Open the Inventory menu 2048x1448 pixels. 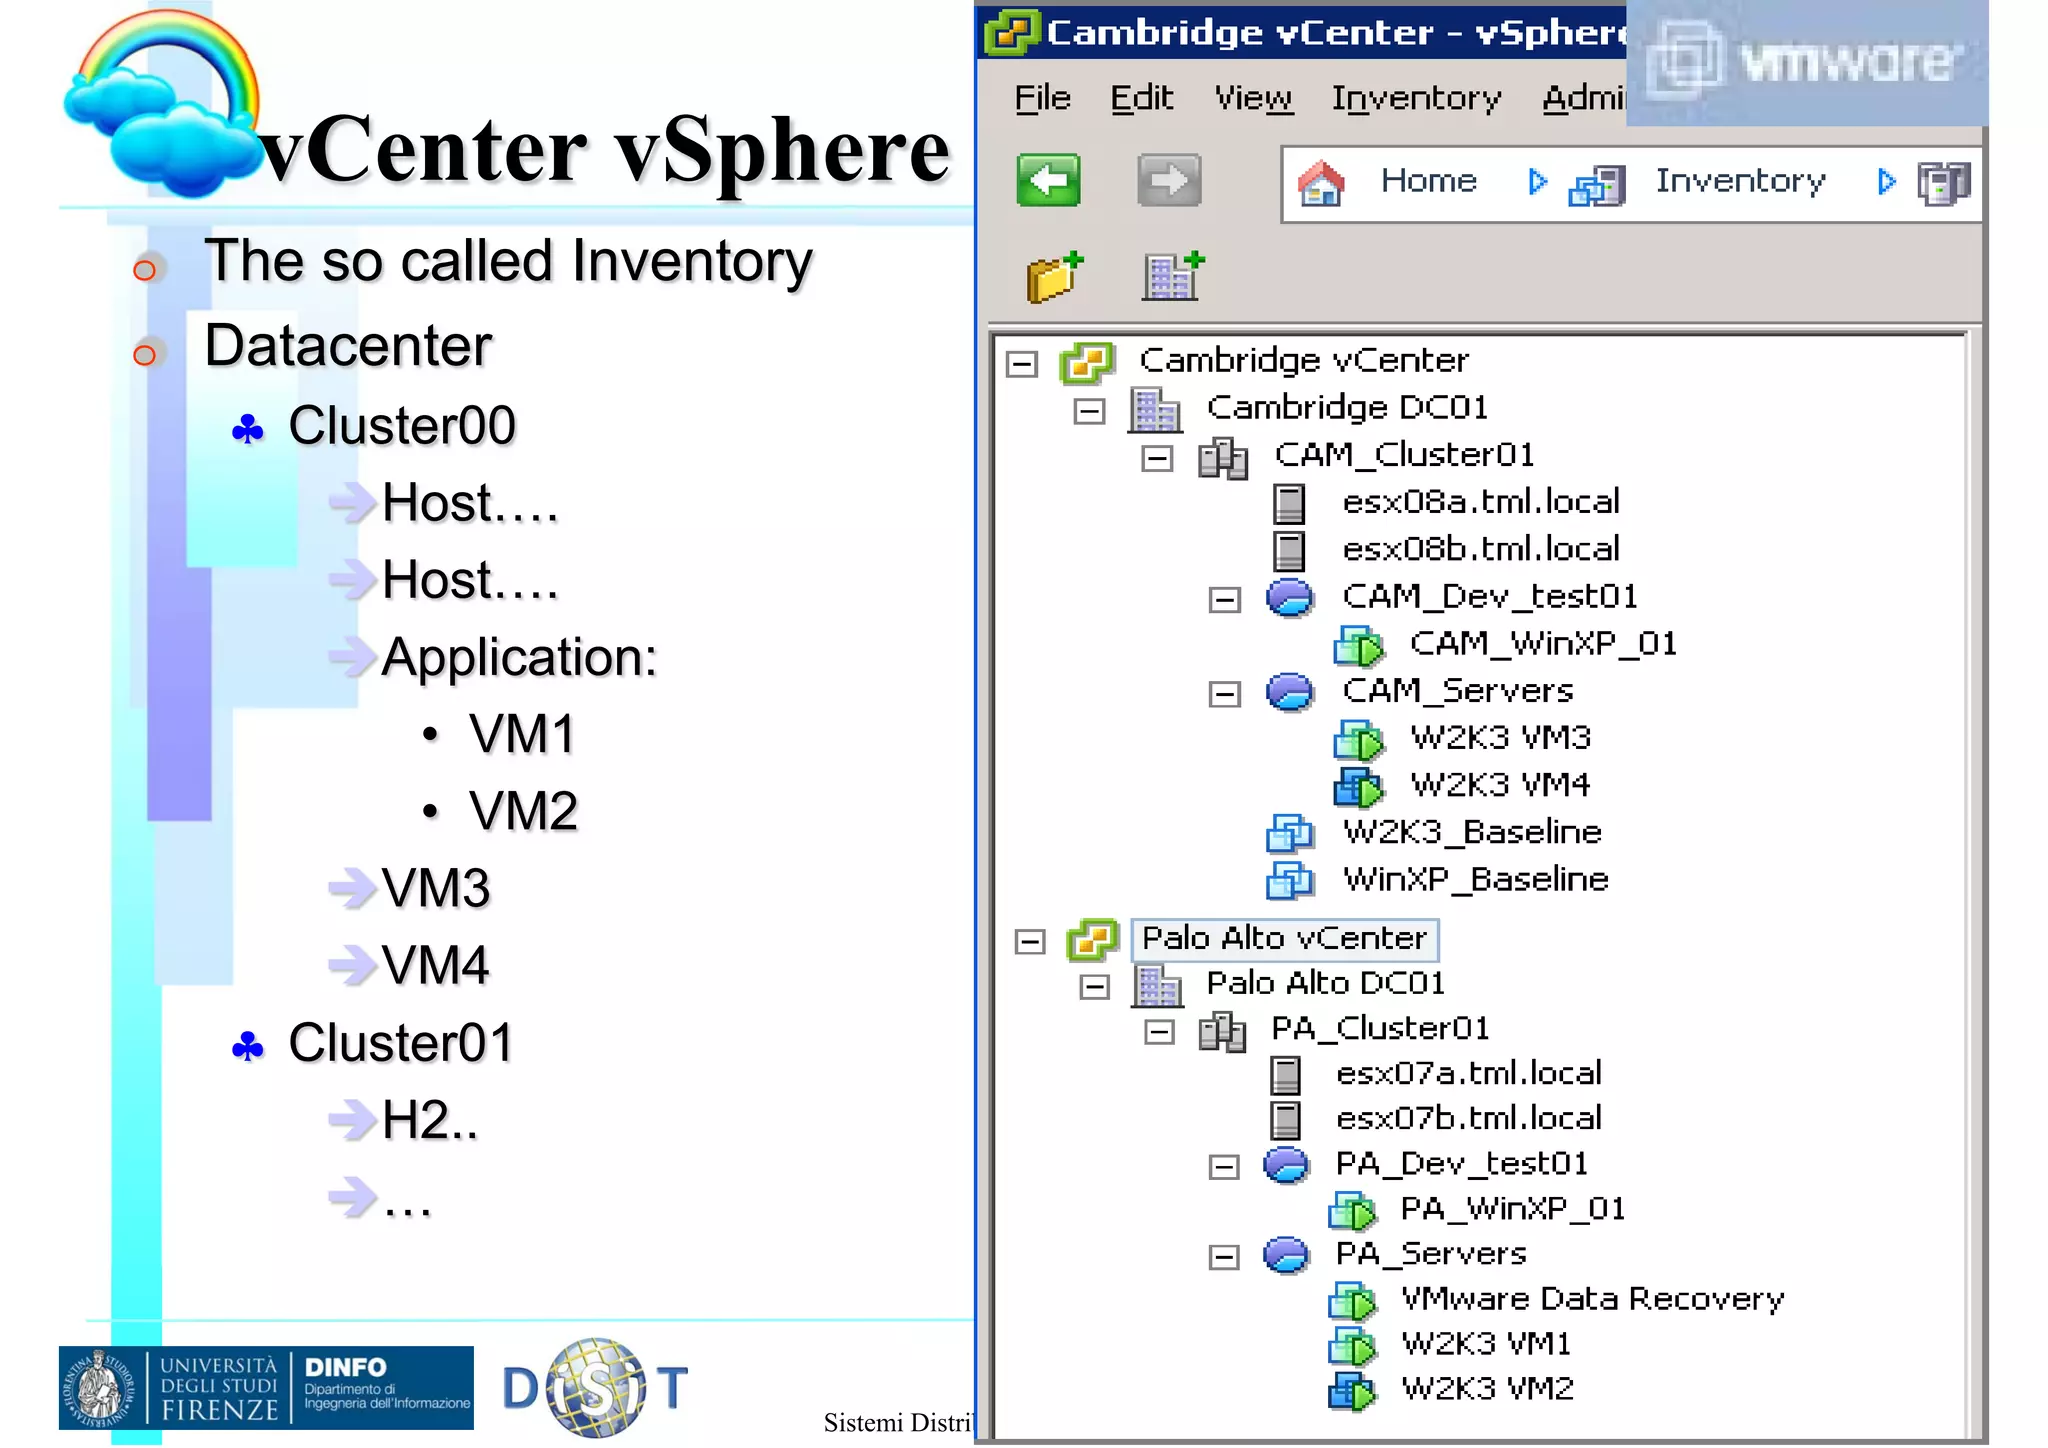point(1416,98)
